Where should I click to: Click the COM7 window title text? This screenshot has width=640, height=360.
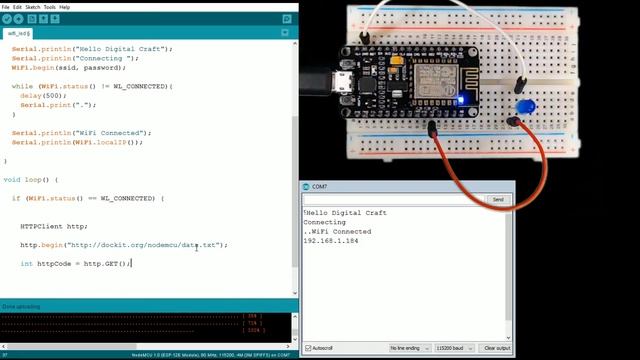319,187
